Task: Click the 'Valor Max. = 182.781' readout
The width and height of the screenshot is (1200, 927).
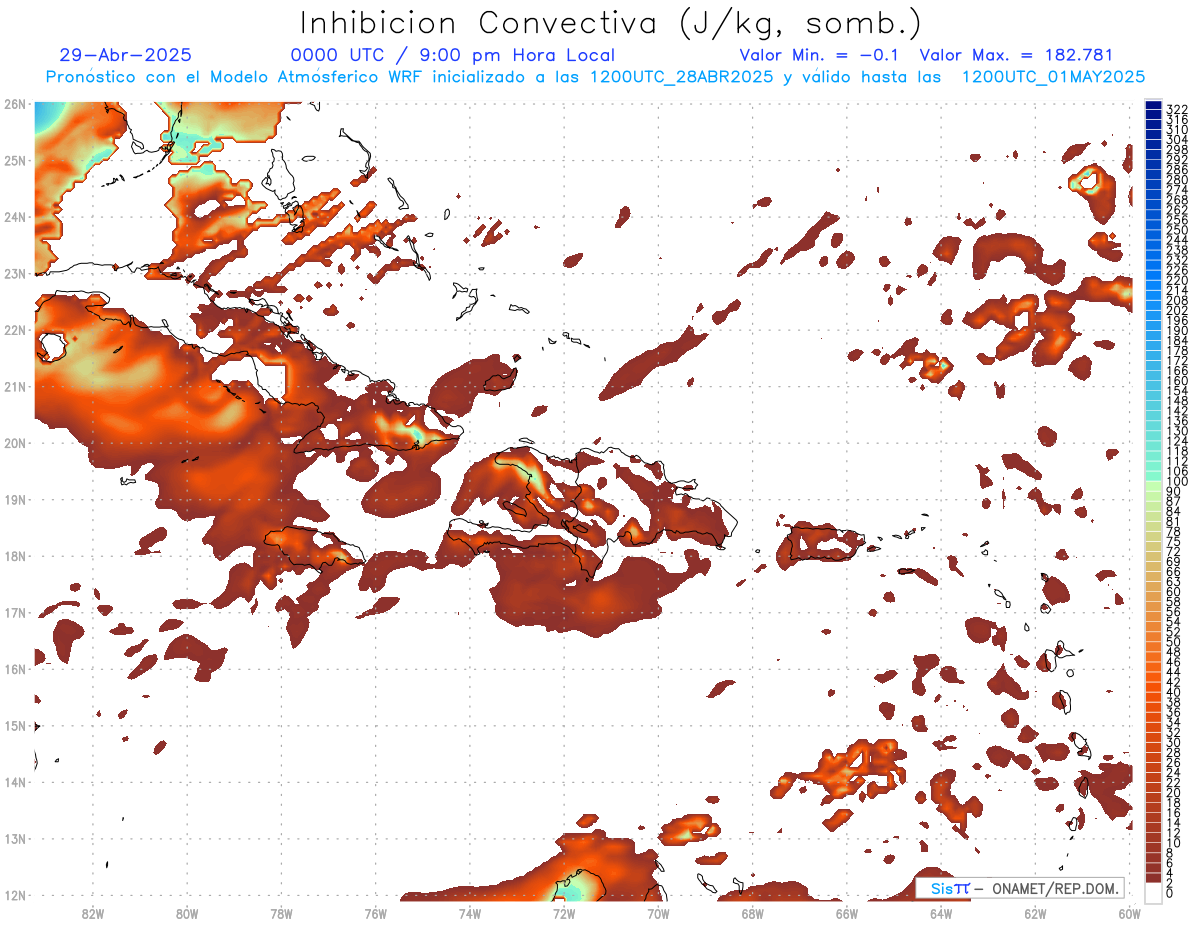Action: tap(1016, 55)
